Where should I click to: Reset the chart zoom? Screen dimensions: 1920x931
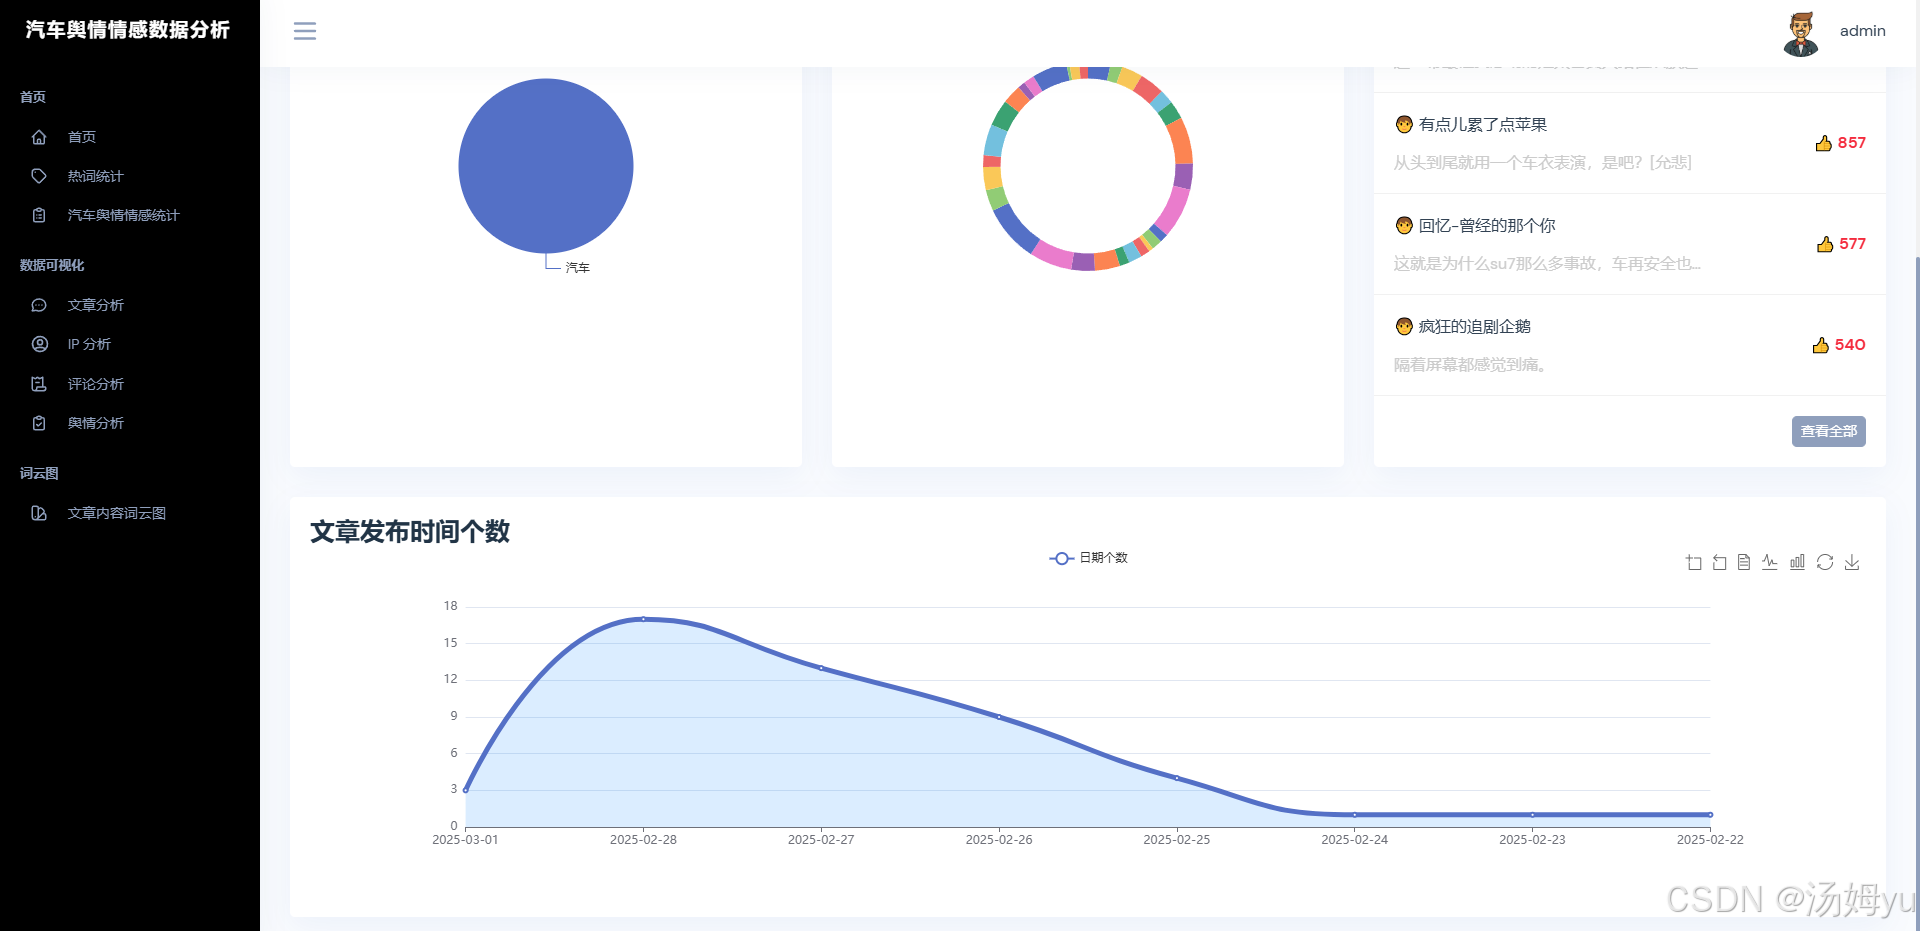pos(1719,562)
